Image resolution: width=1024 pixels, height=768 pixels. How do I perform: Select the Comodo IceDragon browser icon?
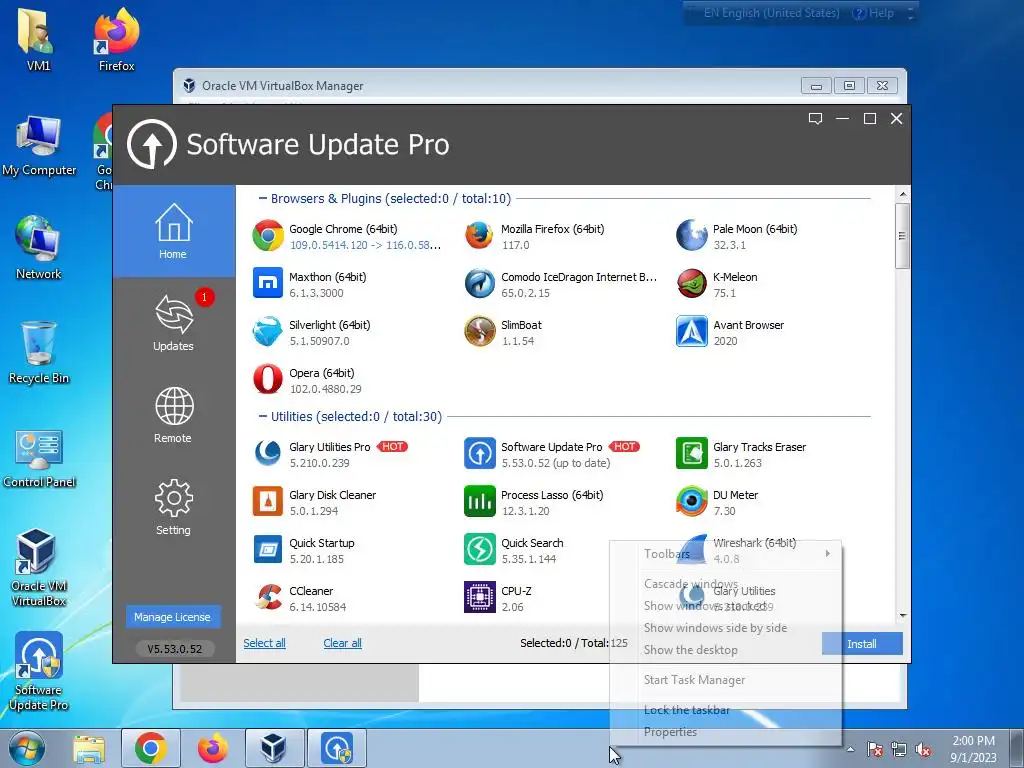pyautogui.click(x=479, y=283)
